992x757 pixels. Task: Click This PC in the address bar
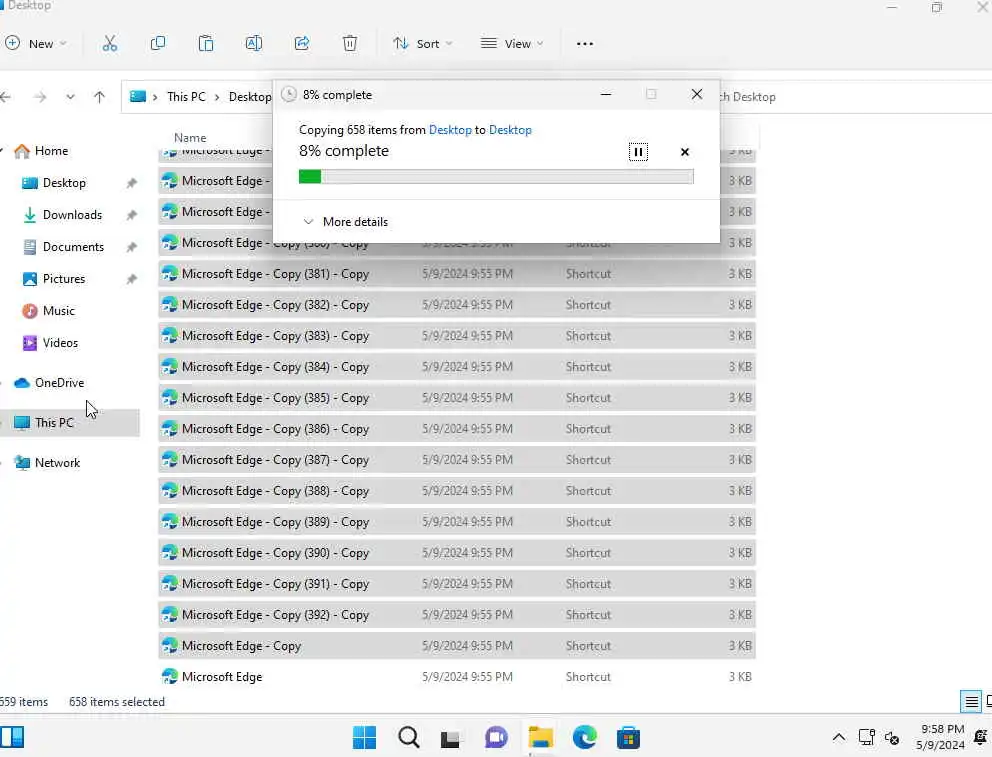click(186, 97)
